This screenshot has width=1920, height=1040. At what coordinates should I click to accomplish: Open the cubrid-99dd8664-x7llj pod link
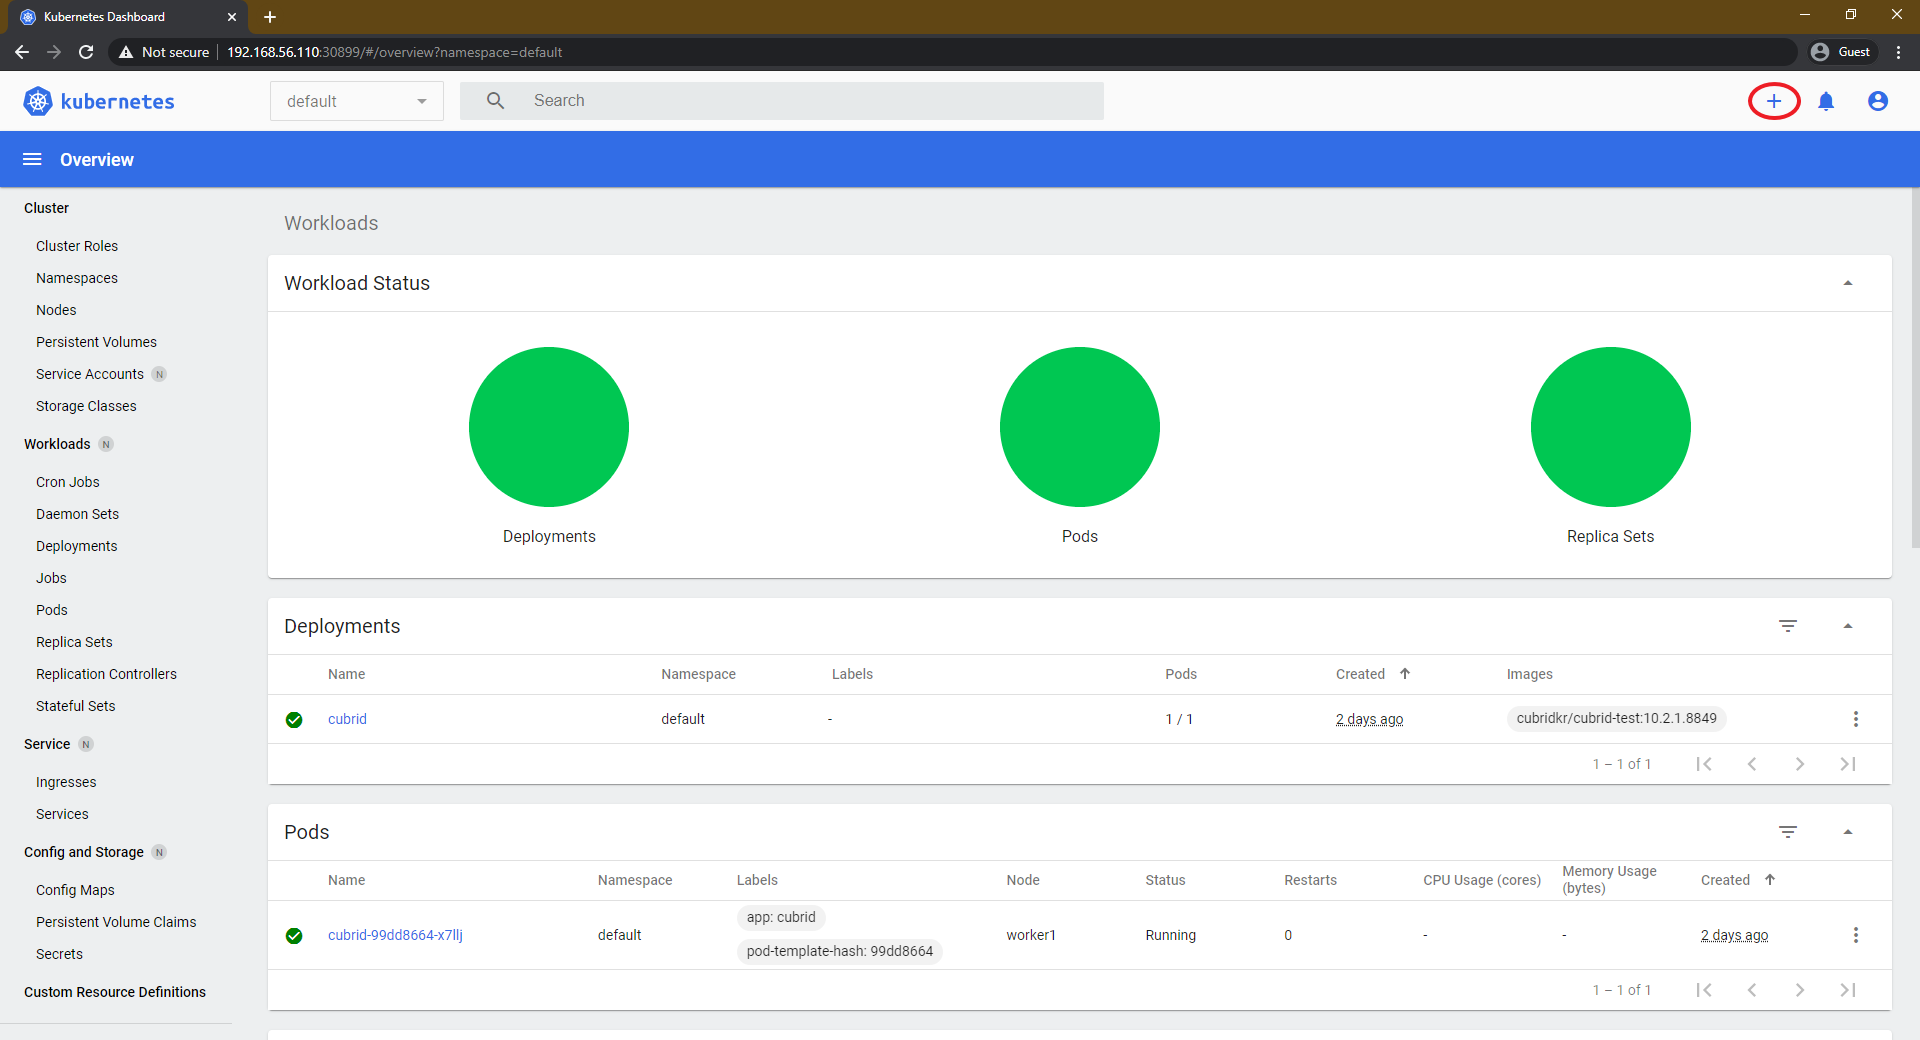tap(395, 935)
